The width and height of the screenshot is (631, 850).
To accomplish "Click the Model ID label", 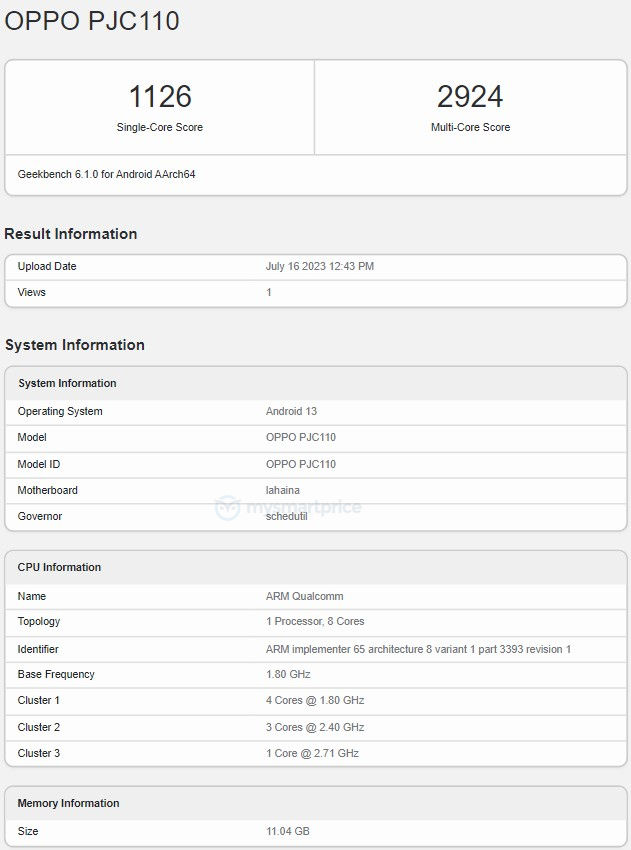I will click(x=39, y=465).
